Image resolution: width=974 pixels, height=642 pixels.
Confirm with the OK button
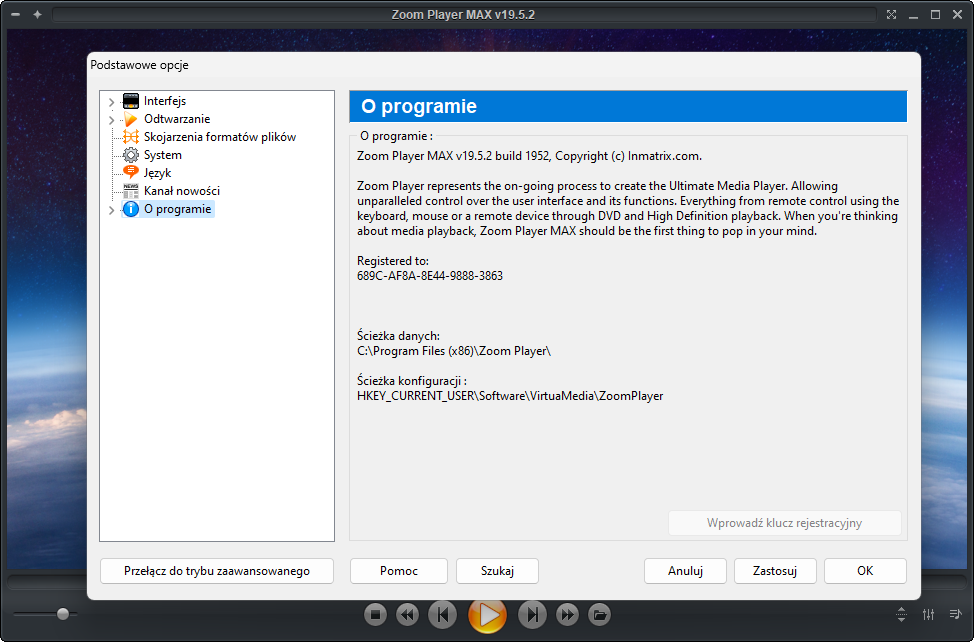click(865, 571)
